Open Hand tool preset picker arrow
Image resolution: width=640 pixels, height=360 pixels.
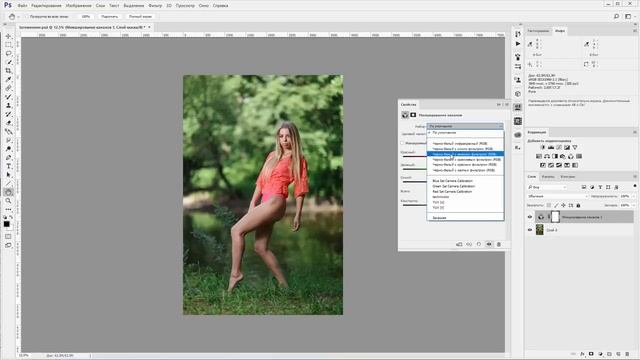[x=19, y=17]
